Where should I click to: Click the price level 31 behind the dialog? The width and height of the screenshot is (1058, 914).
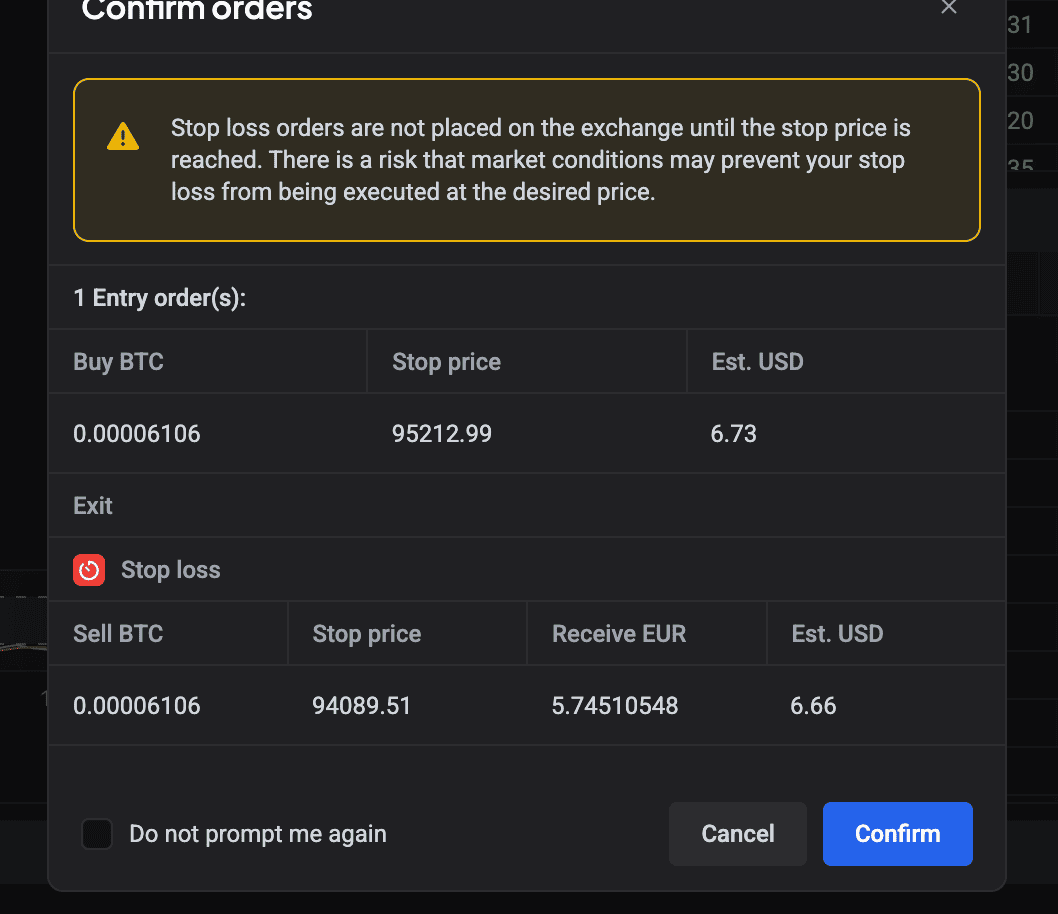tap(1020, 24)
